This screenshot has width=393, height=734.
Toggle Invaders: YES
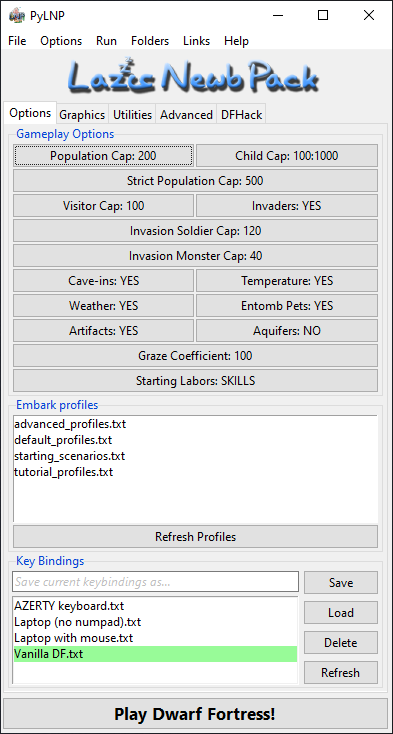[x=287, y=206]
